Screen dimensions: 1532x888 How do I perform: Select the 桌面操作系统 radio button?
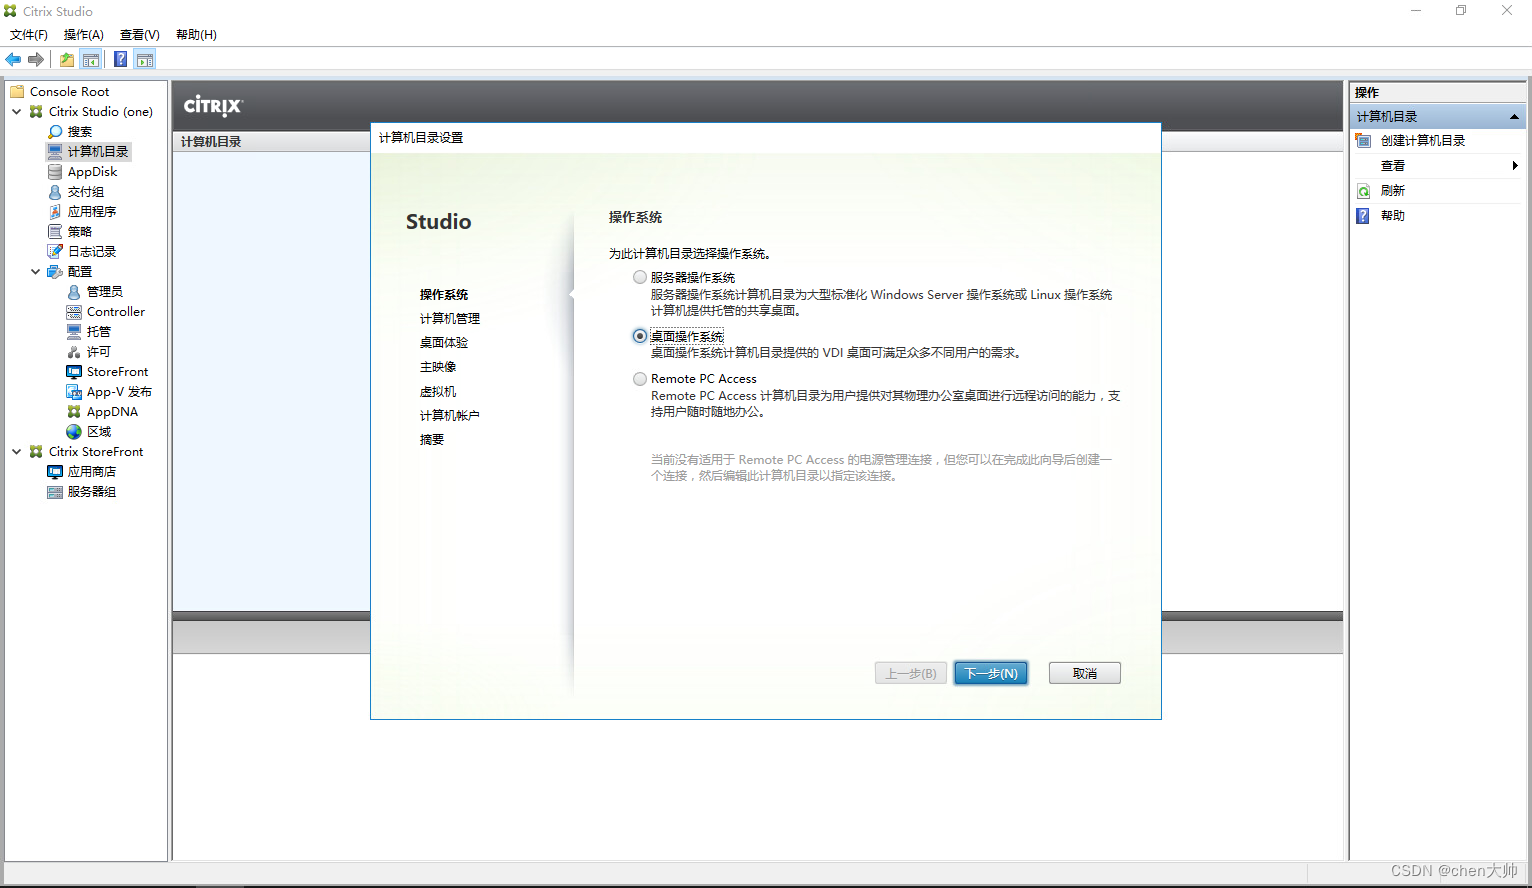[x=640, y=336]
